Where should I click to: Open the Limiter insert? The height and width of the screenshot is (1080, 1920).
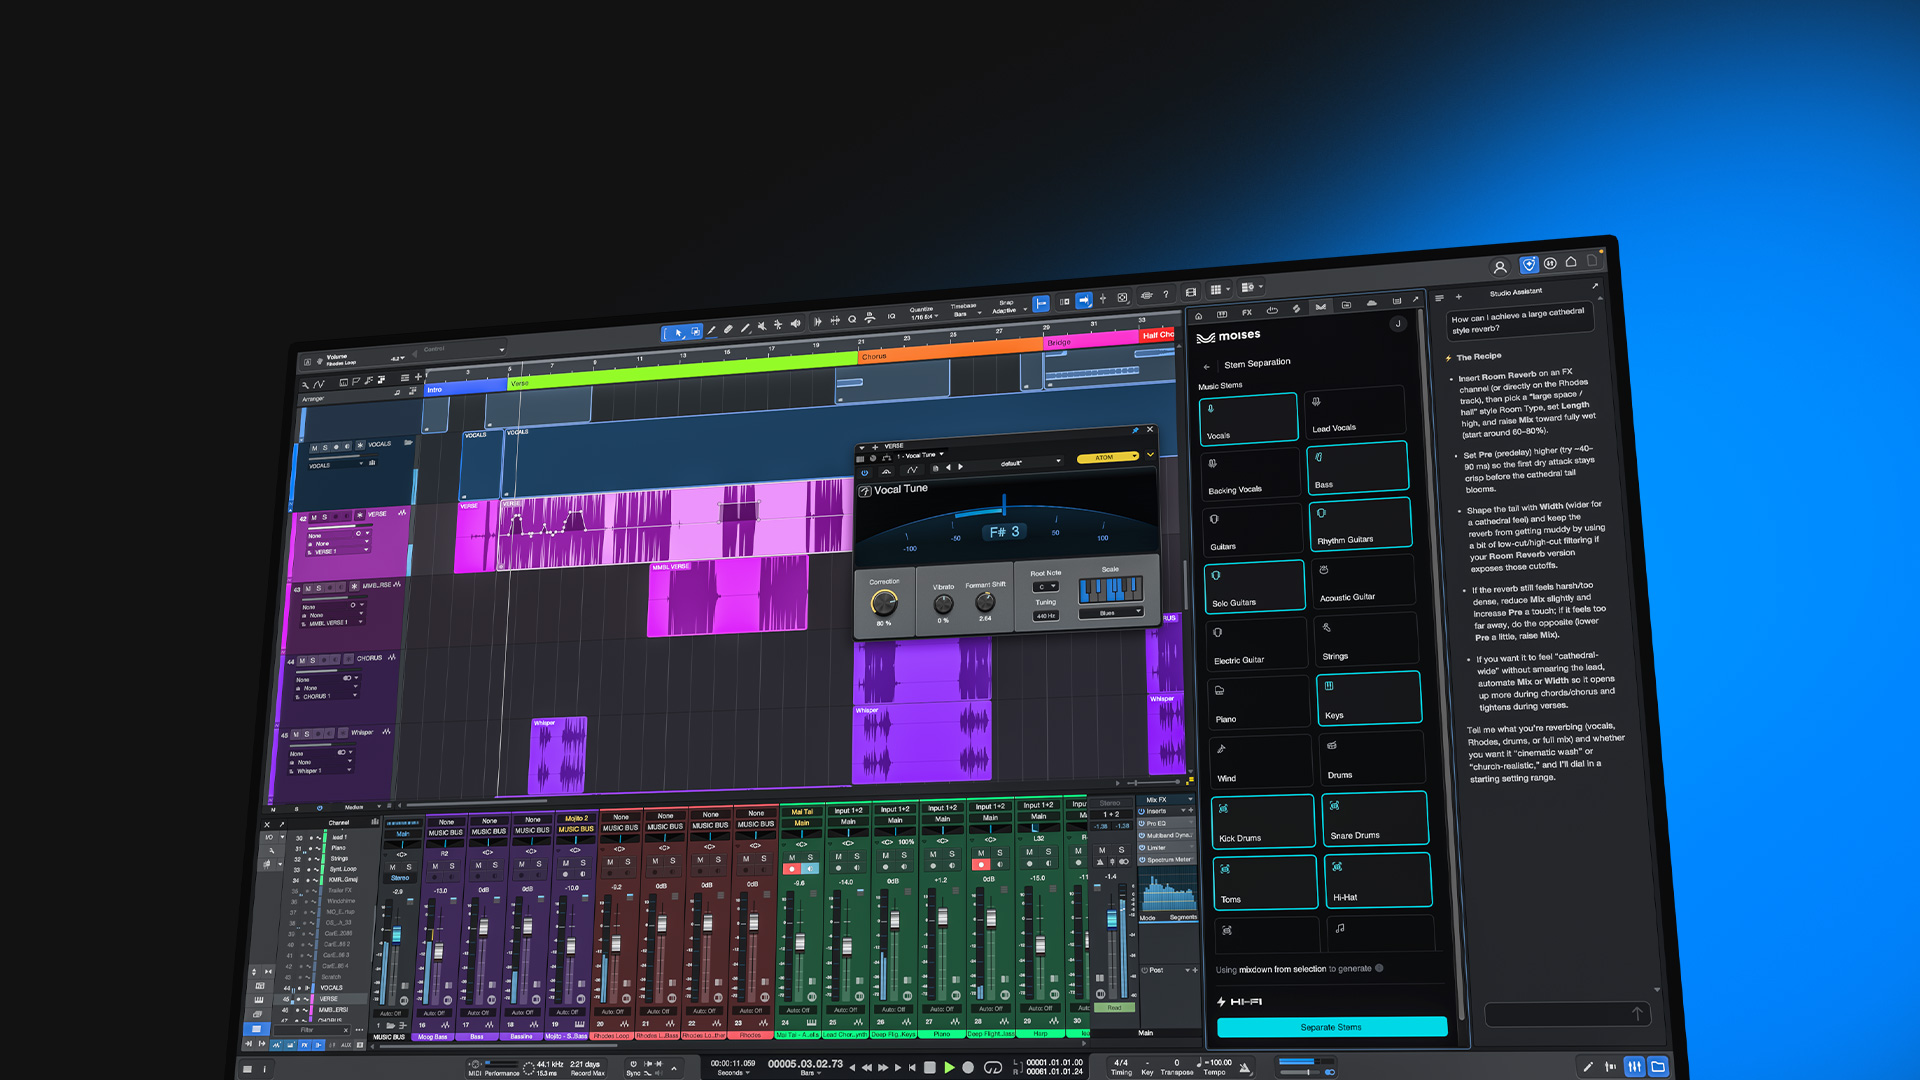pos(1166,848)
